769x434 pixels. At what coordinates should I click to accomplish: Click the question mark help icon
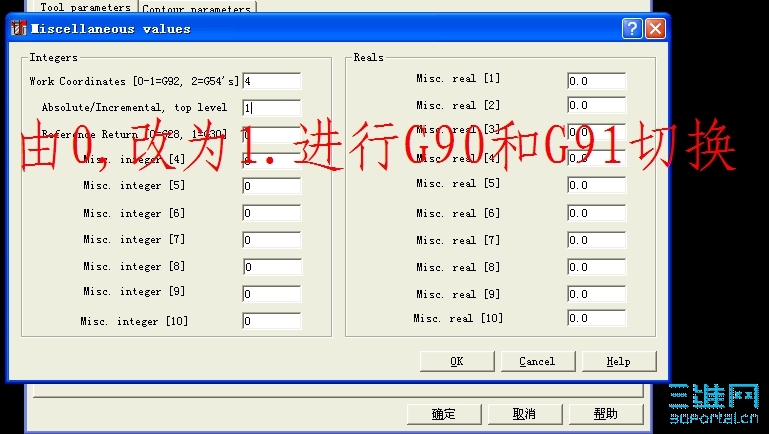[x=632, y=28]
